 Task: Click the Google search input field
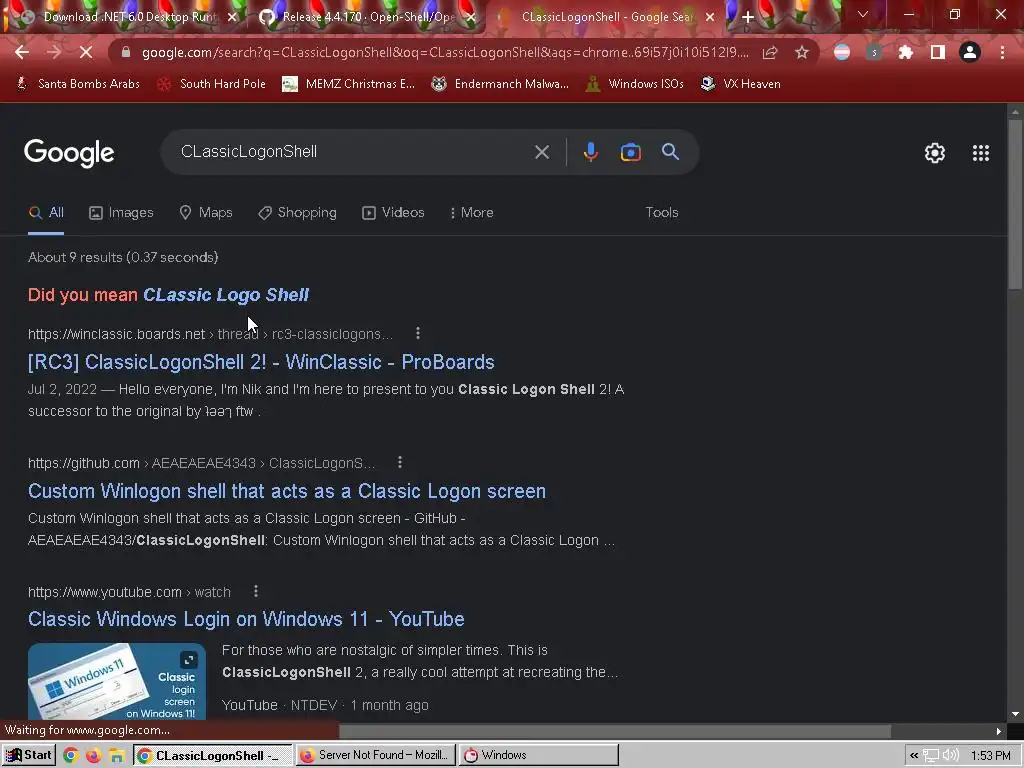353,152
